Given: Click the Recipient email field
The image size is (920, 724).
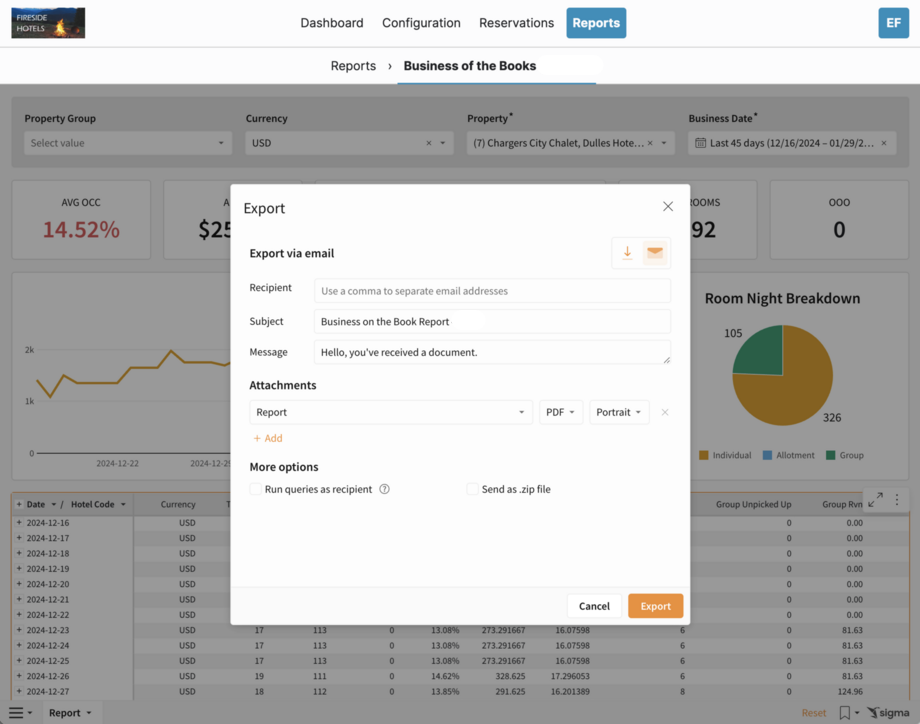Looking at the screenshot, I should tap(492, 291).
